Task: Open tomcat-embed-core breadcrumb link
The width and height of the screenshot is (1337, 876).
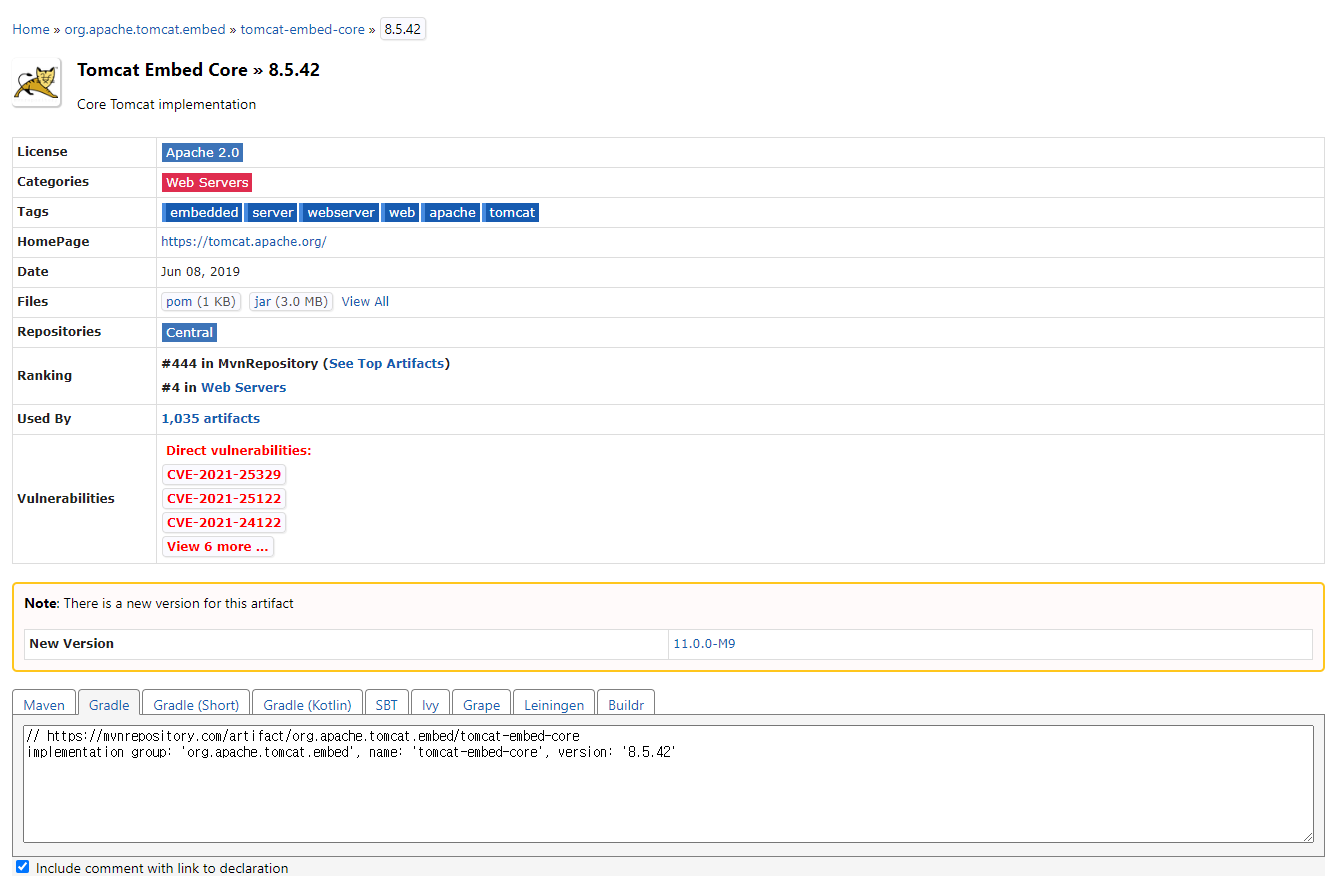Action: [303, 29]
